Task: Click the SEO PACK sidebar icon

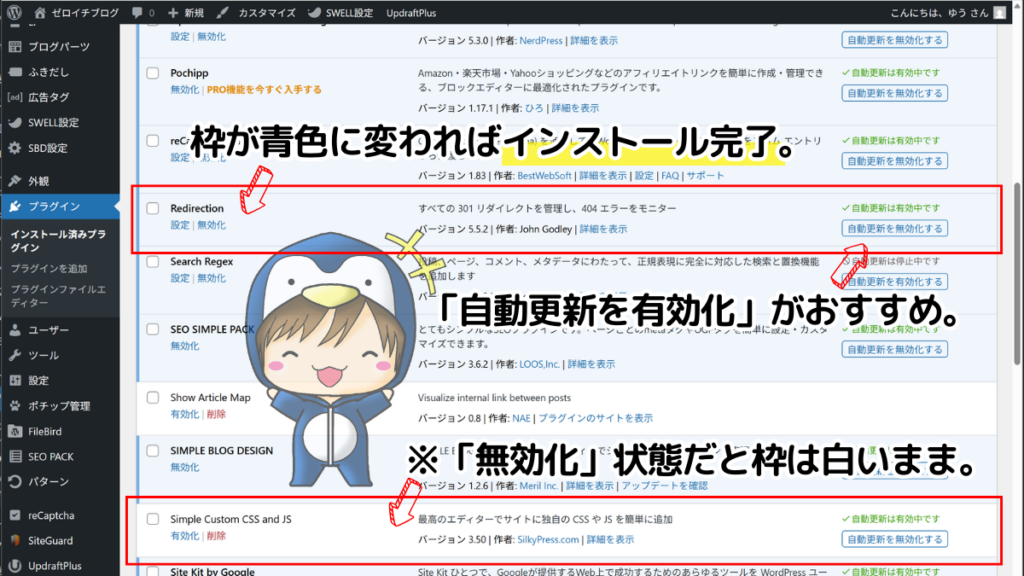Action: point(15,456)
